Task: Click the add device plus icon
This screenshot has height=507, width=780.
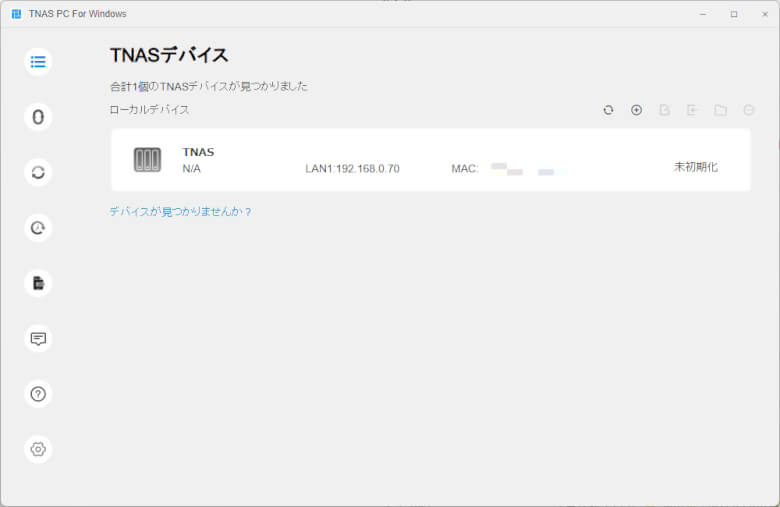Action: coord(636,110)
